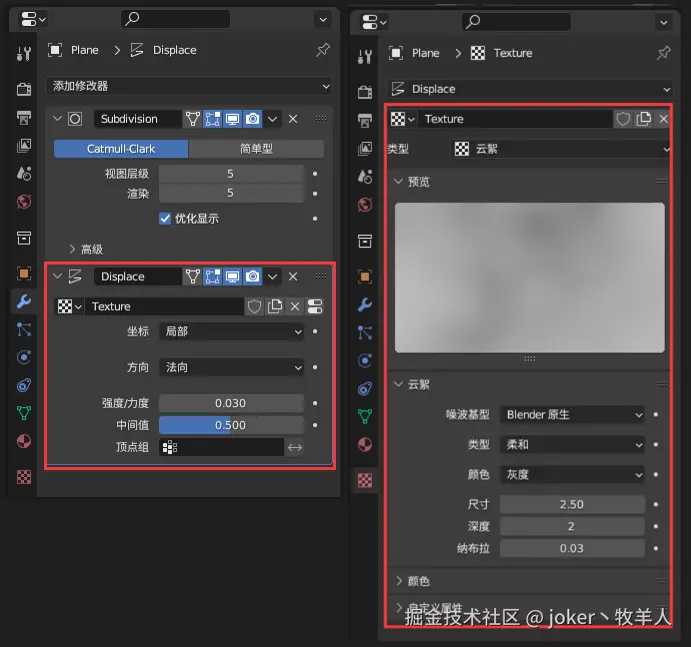The width and height of the screenshot is (691, 647).
Task: Adjust 中间值 slider at 0.500
Action: [231, 425]
